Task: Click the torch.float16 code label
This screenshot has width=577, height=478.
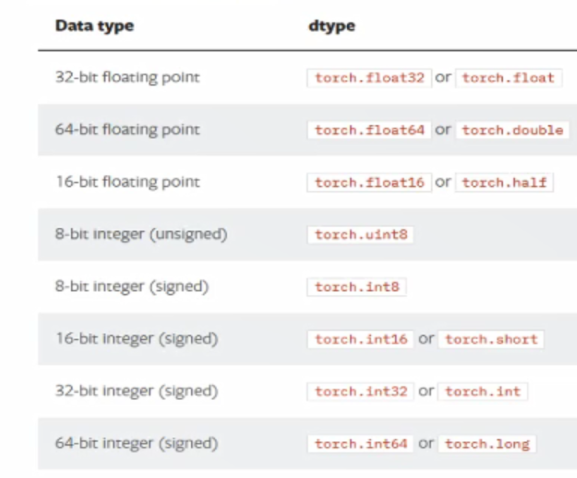Action: point(369,183)
